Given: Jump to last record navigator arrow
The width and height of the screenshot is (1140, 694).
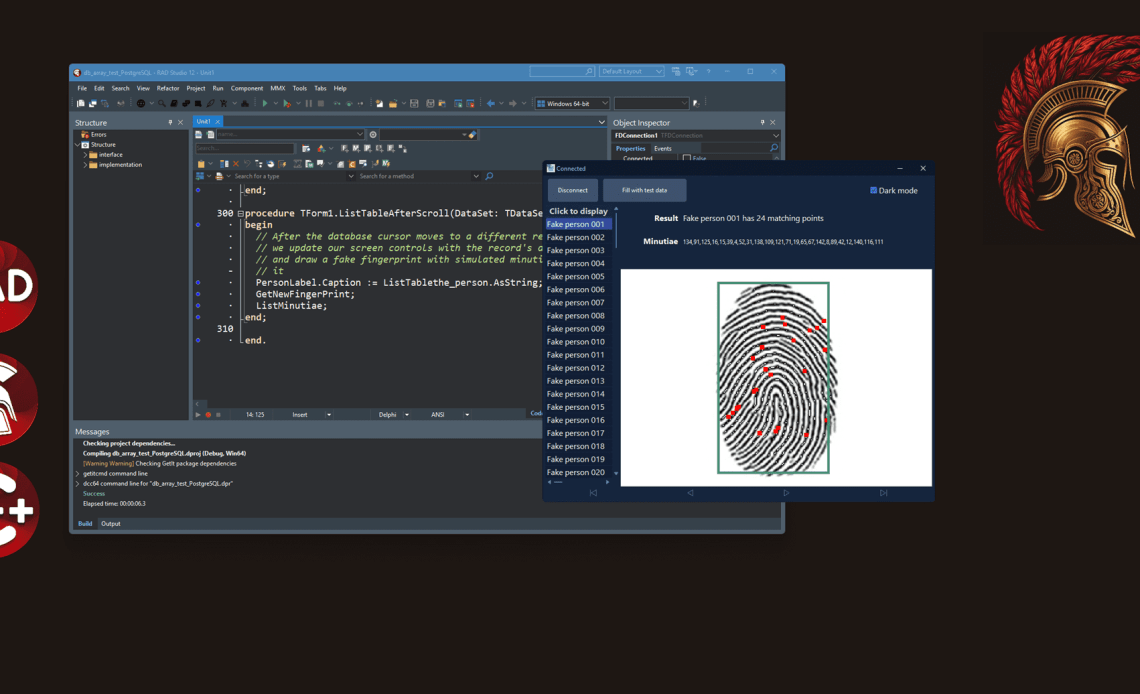Looking at the screenshot, I should pos(883,492).
